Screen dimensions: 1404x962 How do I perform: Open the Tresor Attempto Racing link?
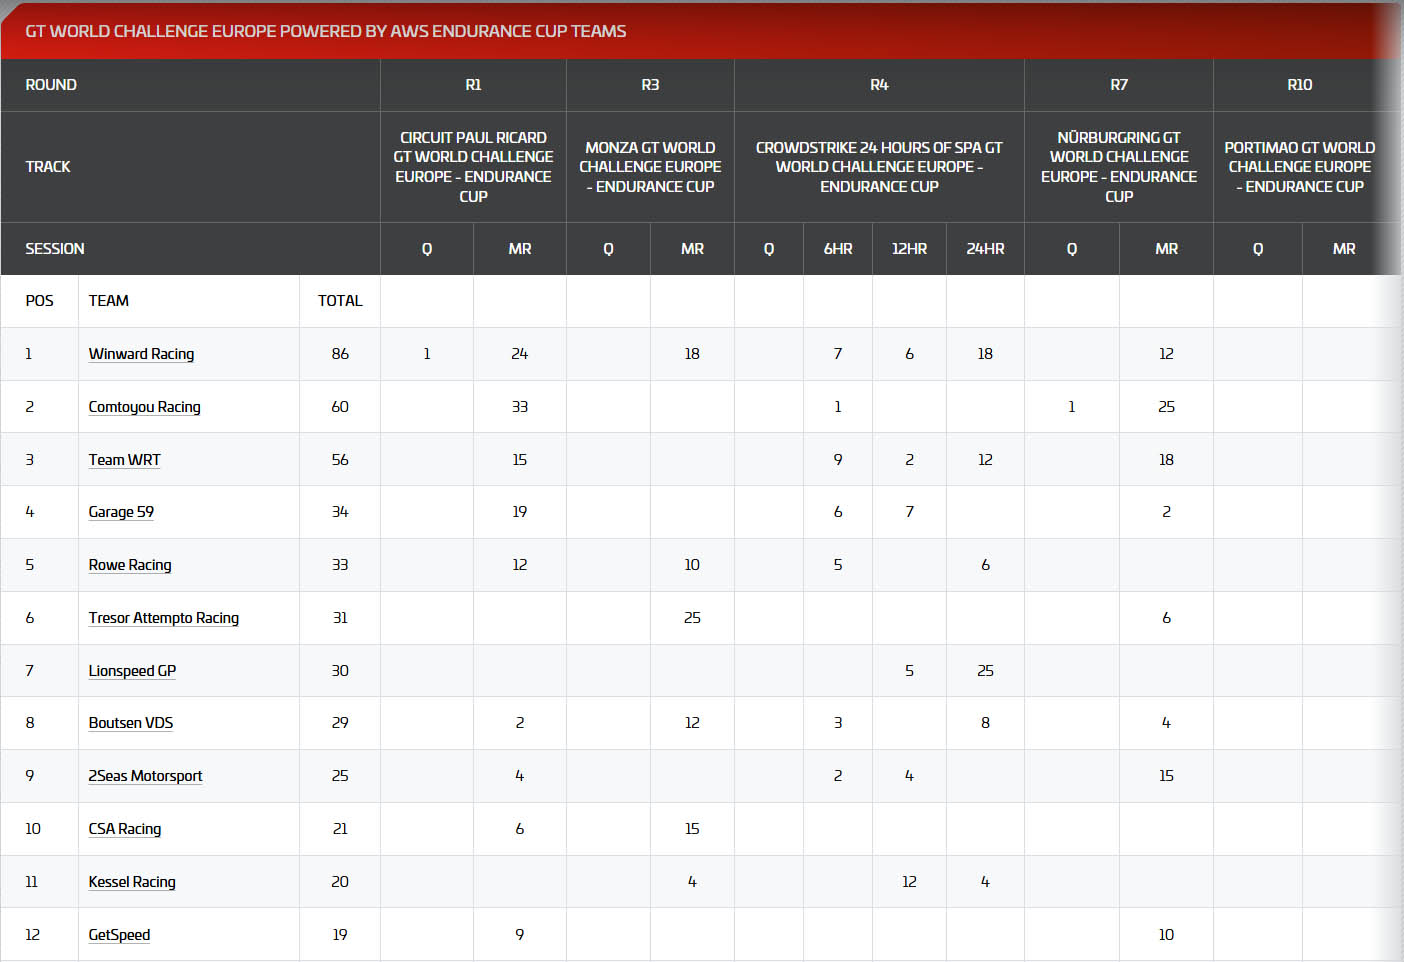(163, 618)
